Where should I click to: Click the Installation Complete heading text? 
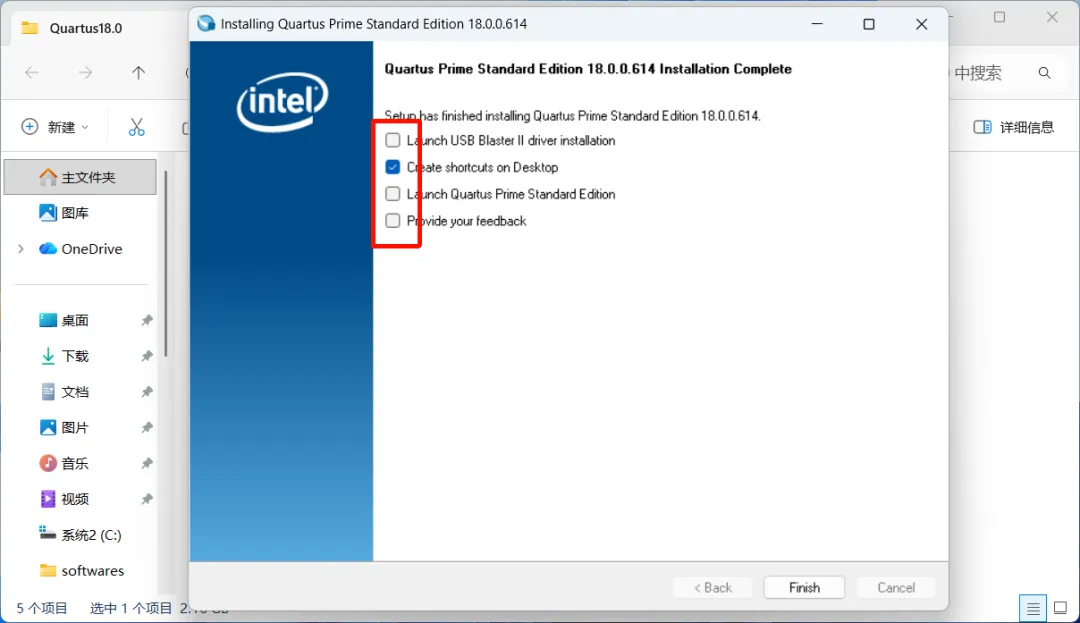tap(588, 69)
